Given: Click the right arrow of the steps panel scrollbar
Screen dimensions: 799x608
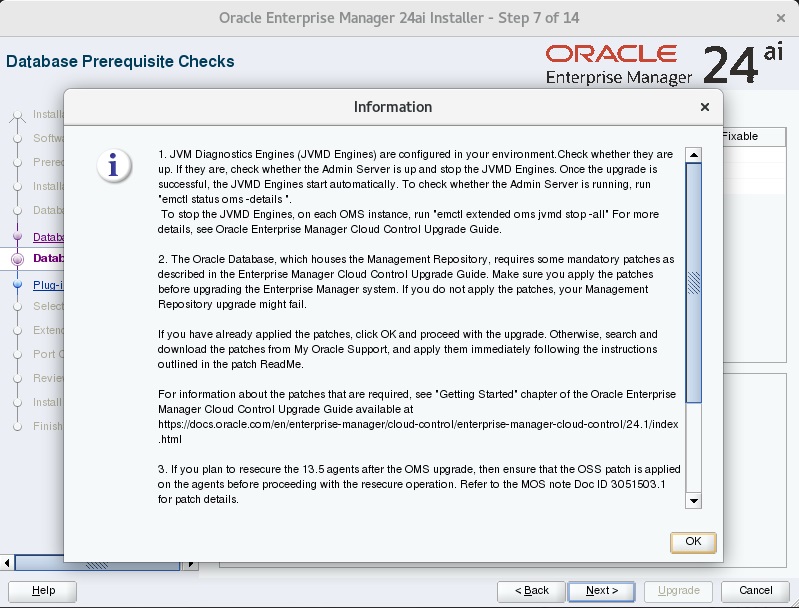Looking at the screenshot, I should tap(191, 564).
